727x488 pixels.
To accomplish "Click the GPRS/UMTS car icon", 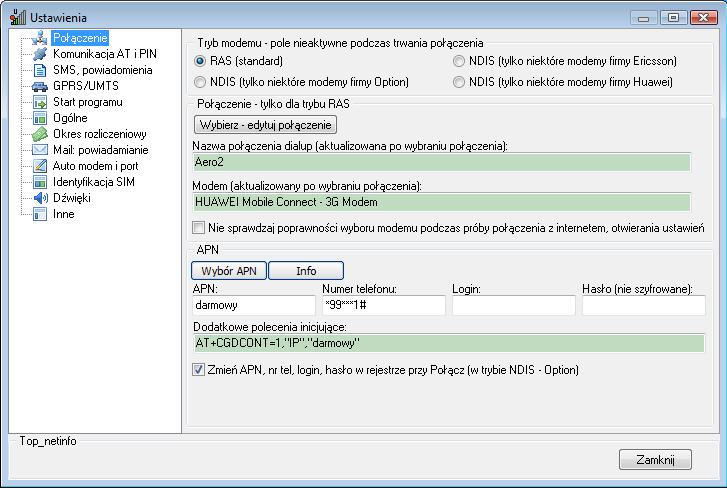I will (x=40, y=86).
